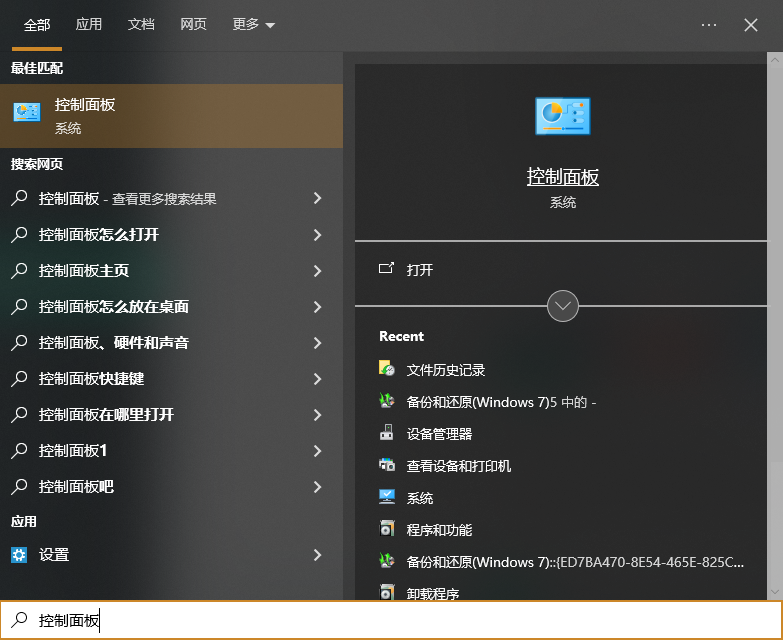
Task: Click the preview pane vertical scrollbar
Action: [x=775, y=325]
